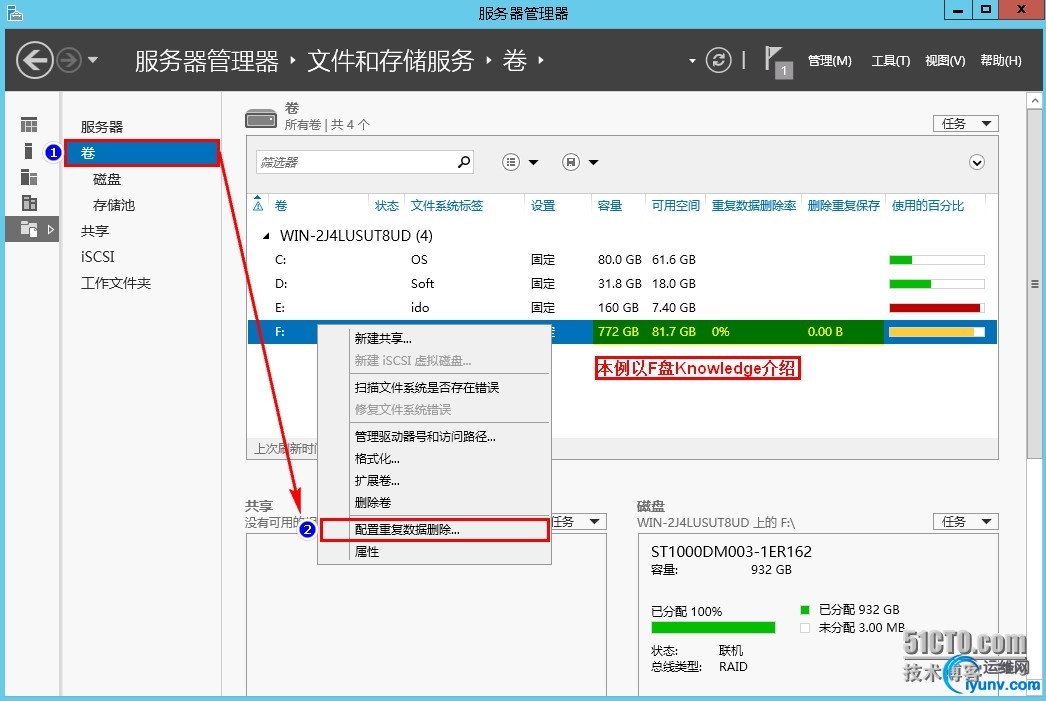Click the refresh icon in header

click(x=718, y=61)
